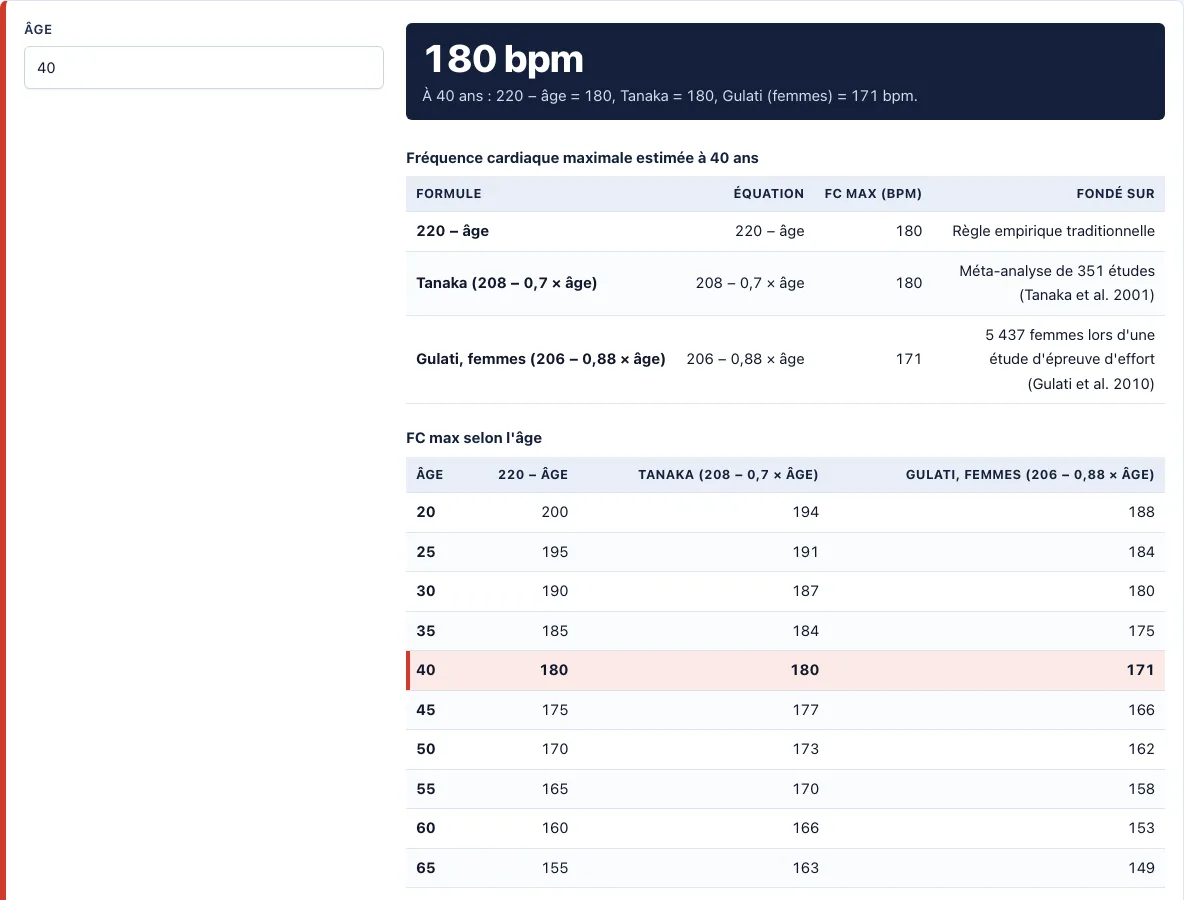Viewport: 1184px width, 900px height.
Task: Click value 162 in age 50 row
Action: click(x=1141, y=749)
